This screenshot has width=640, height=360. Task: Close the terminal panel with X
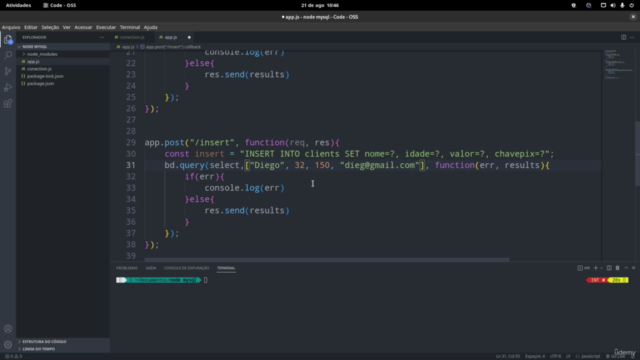pyautogui.click(x=633, y=268)
